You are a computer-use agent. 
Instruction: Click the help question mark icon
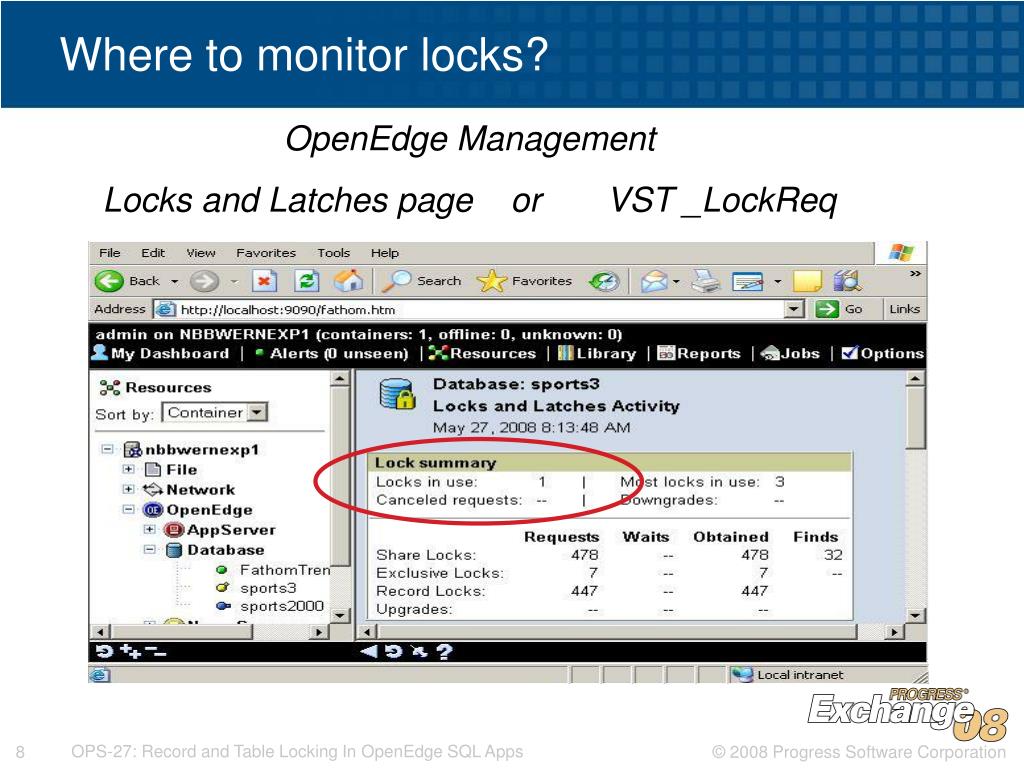point(444,651)
